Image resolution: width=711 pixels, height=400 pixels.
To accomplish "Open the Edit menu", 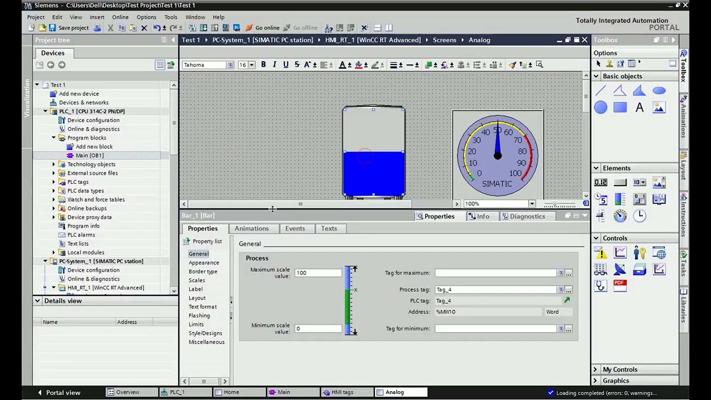I will pyautogui.click(x=57, y=17).
